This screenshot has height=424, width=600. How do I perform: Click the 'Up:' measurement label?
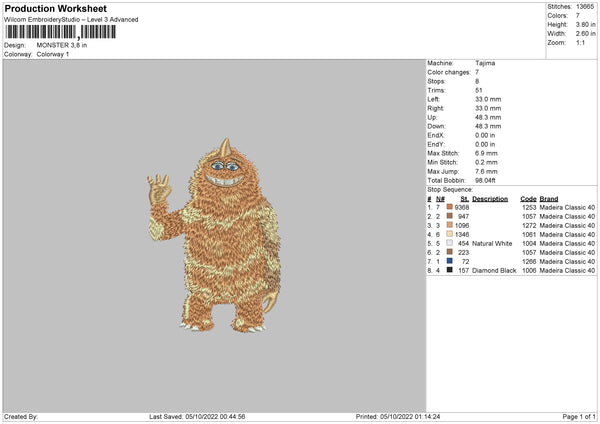click(432, 117)
